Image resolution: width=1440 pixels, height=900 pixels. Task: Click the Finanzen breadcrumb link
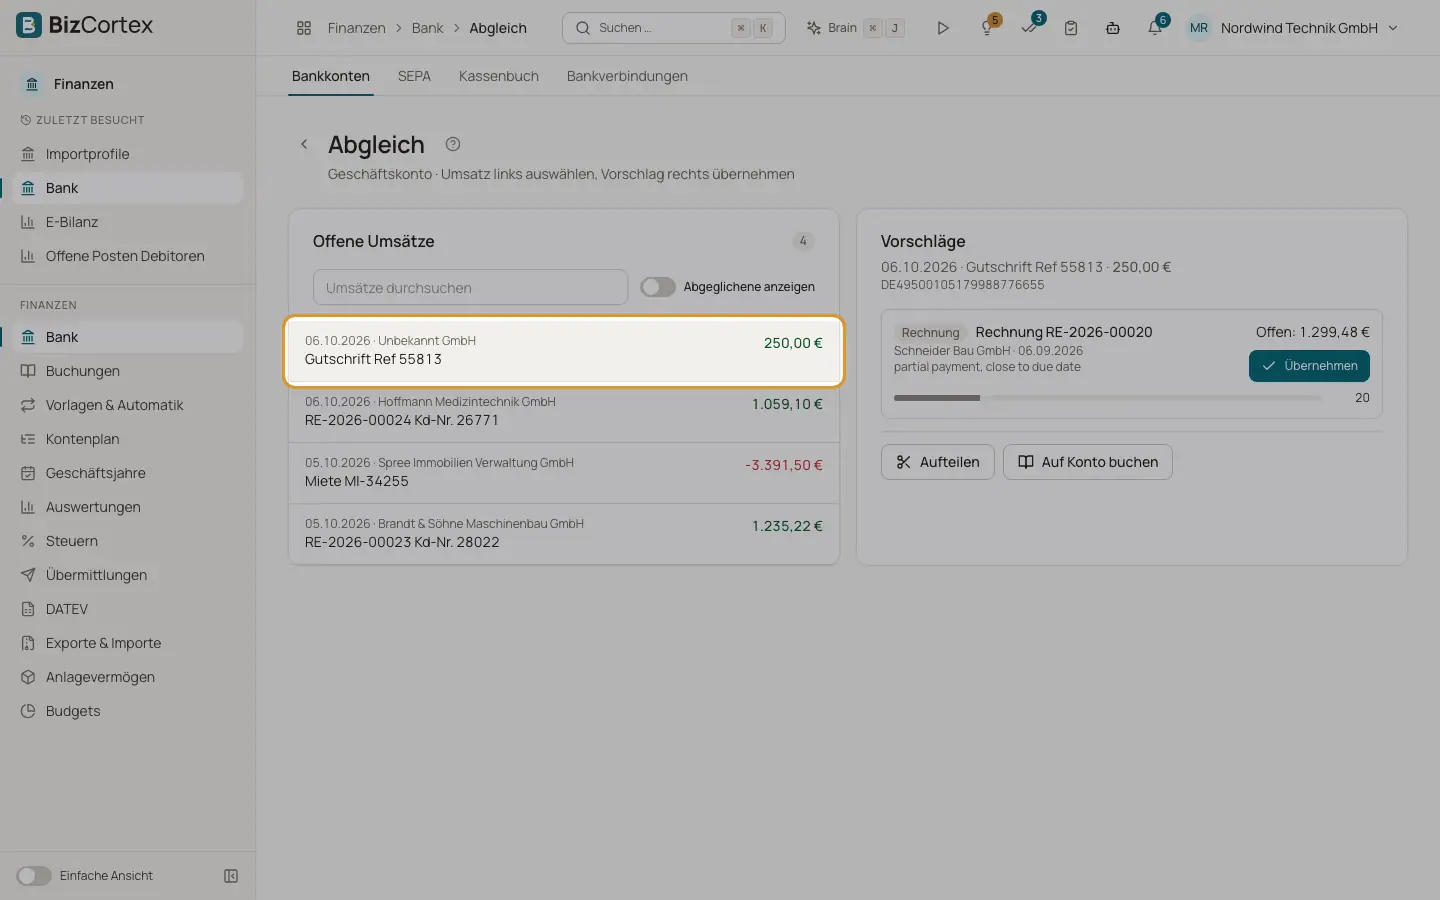pyautogui.click(x=356, y=28)
